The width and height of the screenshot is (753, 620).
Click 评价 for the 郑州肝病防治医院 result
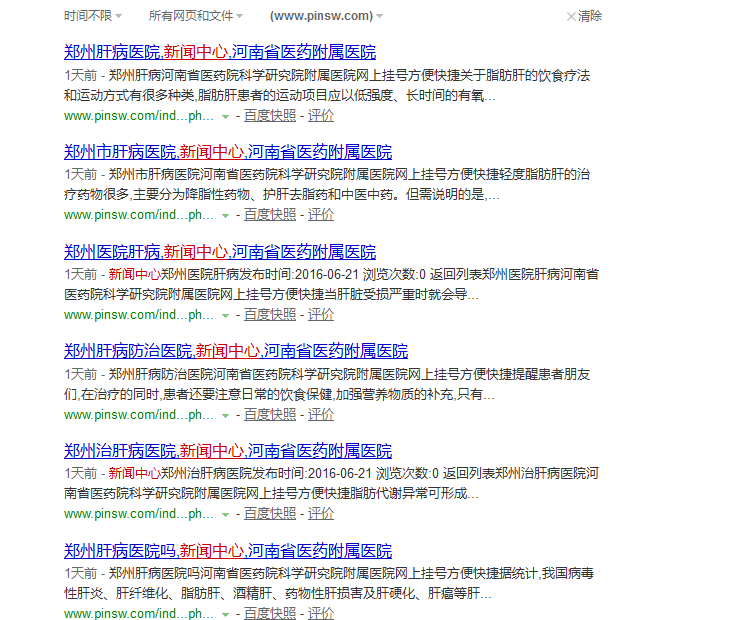(321, 414)
